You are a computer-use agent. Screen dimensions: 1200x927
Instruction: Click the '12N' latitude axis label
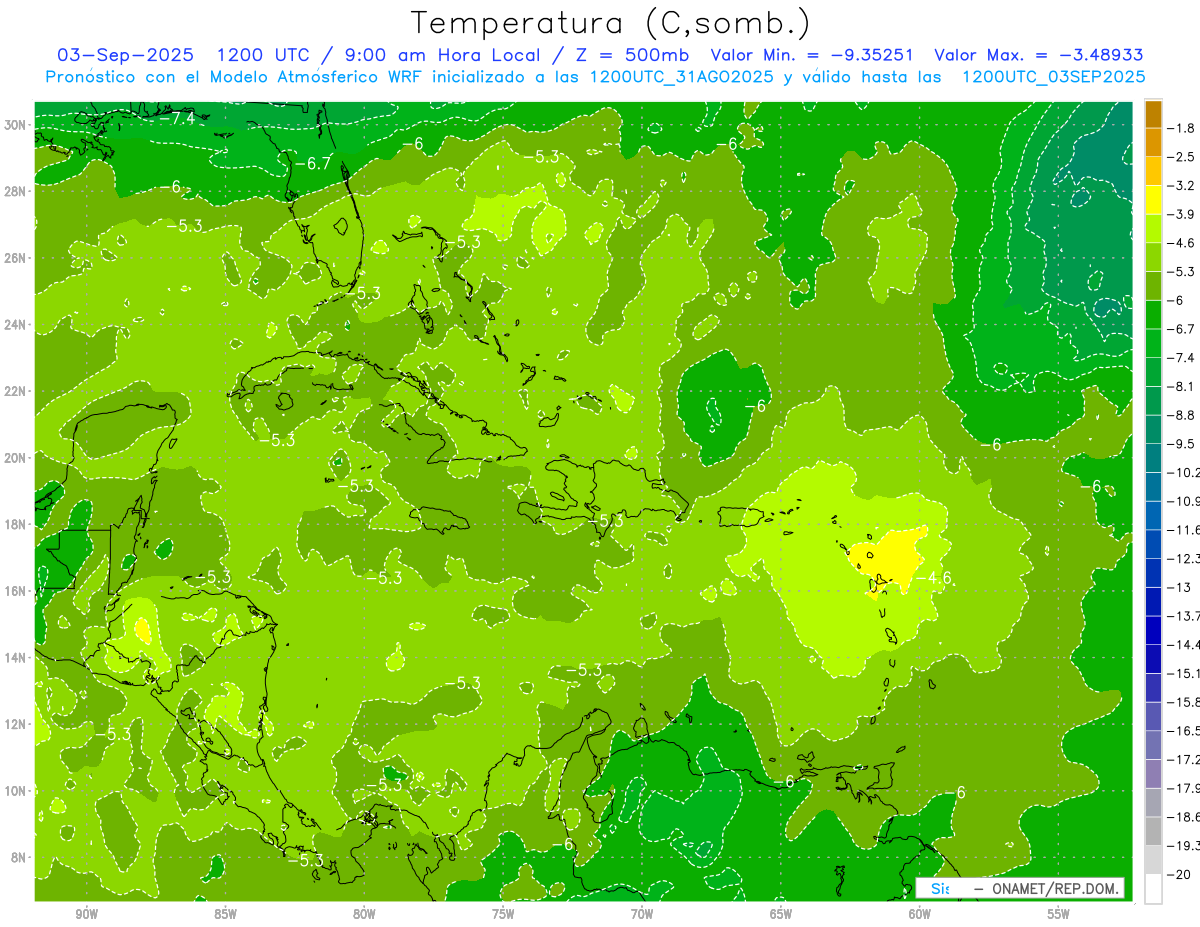pos(15,724)
